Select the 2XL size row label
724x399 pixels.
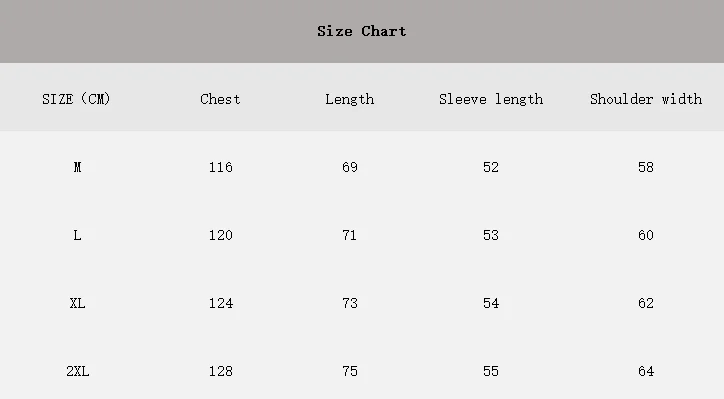(78, 371)
